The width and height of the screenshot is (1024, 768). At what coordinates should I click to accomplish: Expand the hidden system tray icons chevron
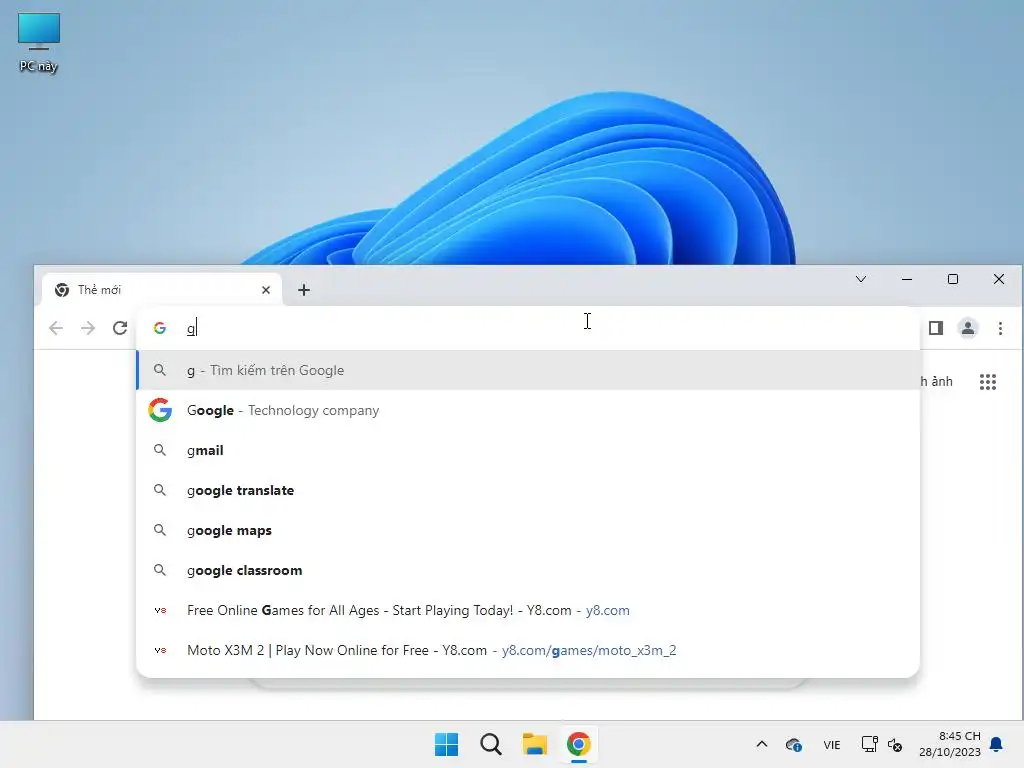click(761, 744)
